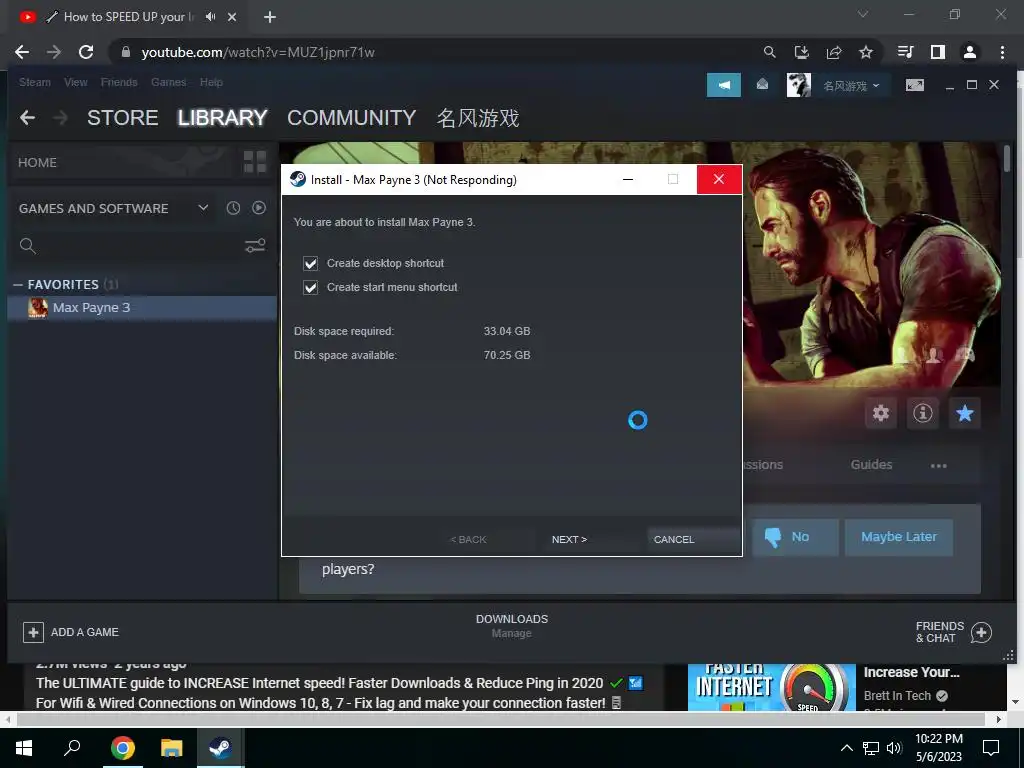Mute the YouTube tab audio icon

210,17
